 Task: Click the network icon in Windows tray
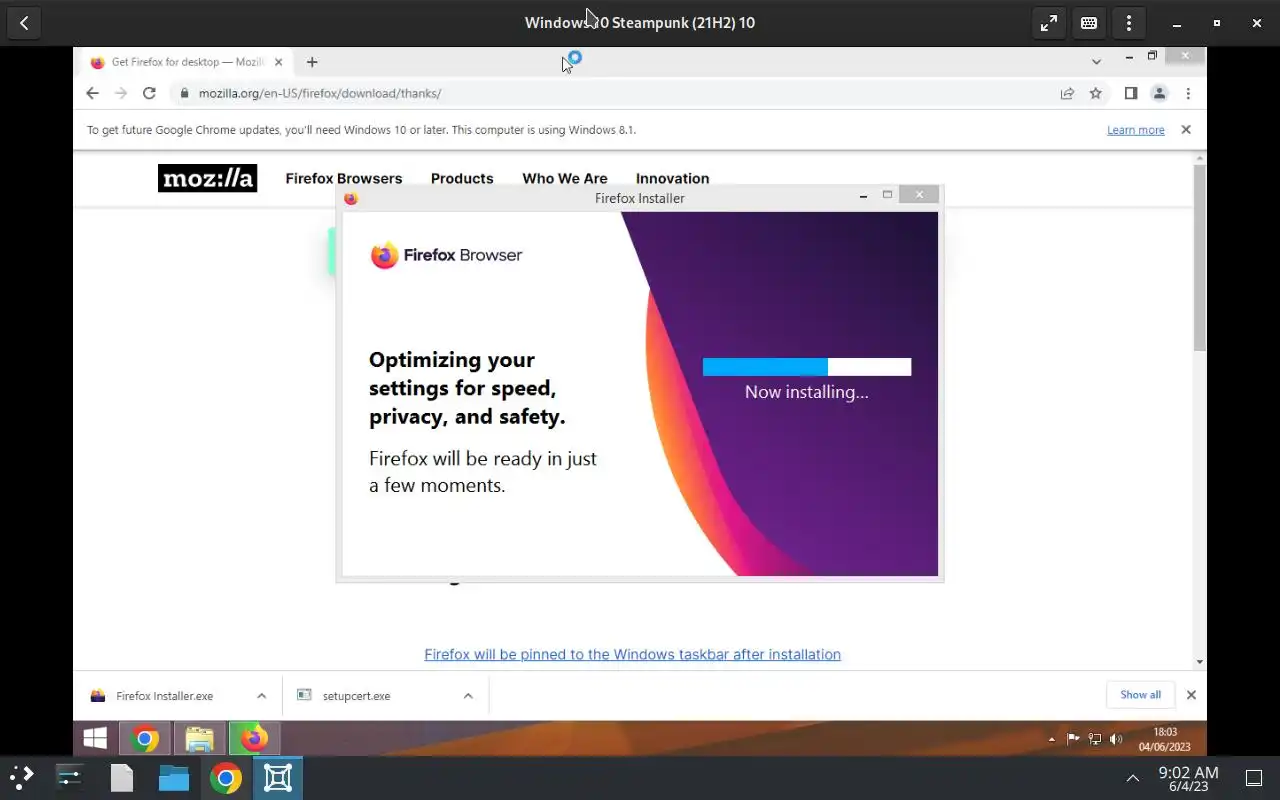point(1095,739)
